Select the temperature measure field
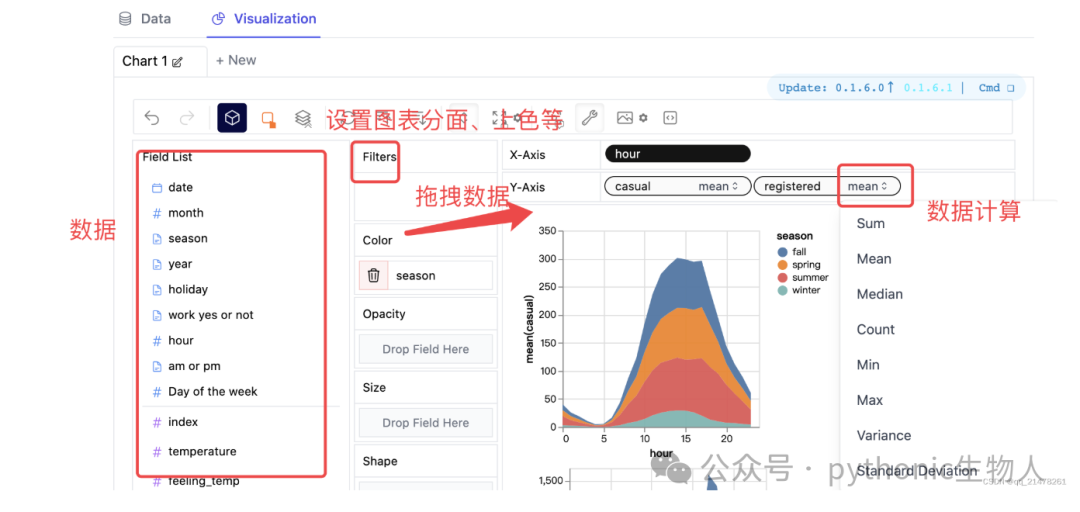This screenshot has height=512, width=1080. pyautogui.click(x=202, y=451)
